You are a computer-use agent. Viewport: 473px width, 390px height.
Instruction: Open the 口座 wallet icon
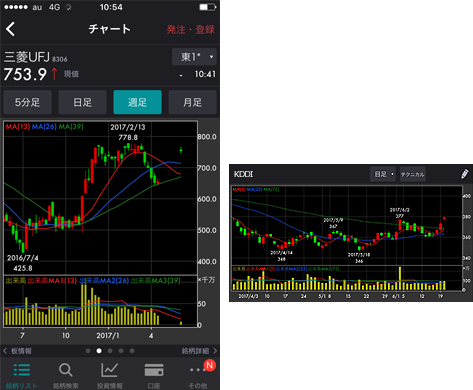pos(154,370)
